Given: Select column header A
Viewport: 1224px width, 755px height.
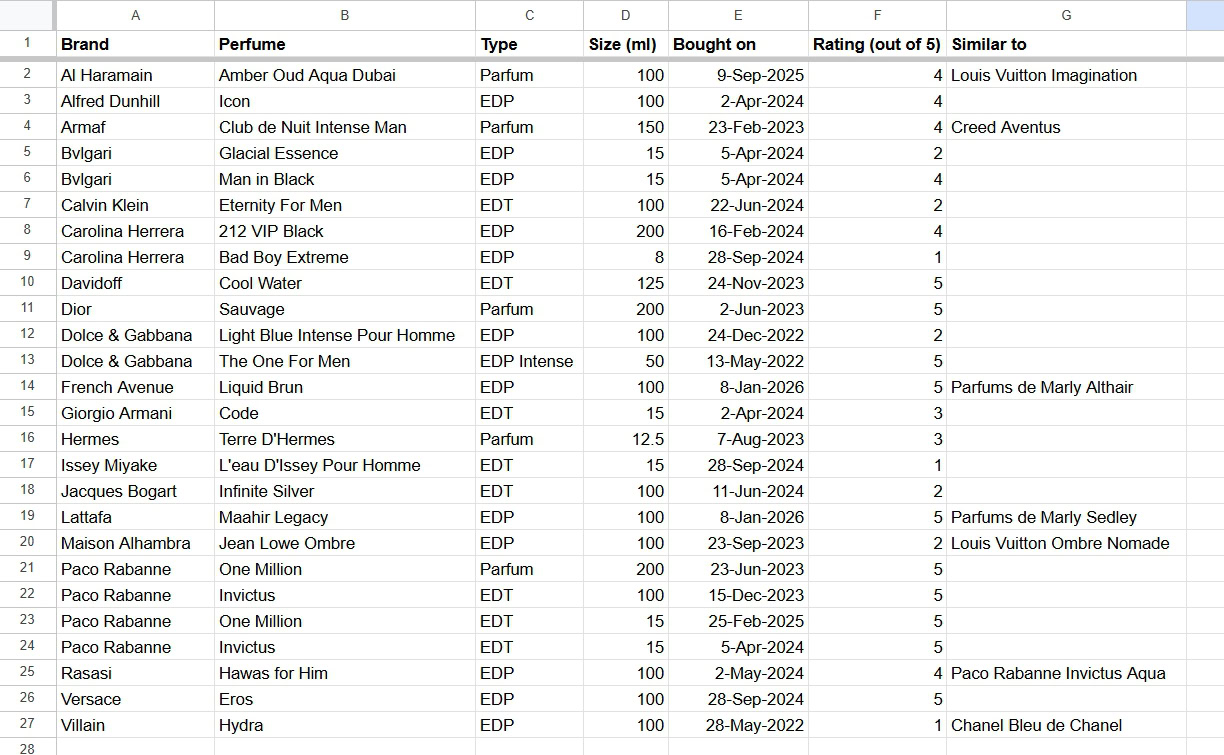Looking at the screenshot, I should (135, 15).
